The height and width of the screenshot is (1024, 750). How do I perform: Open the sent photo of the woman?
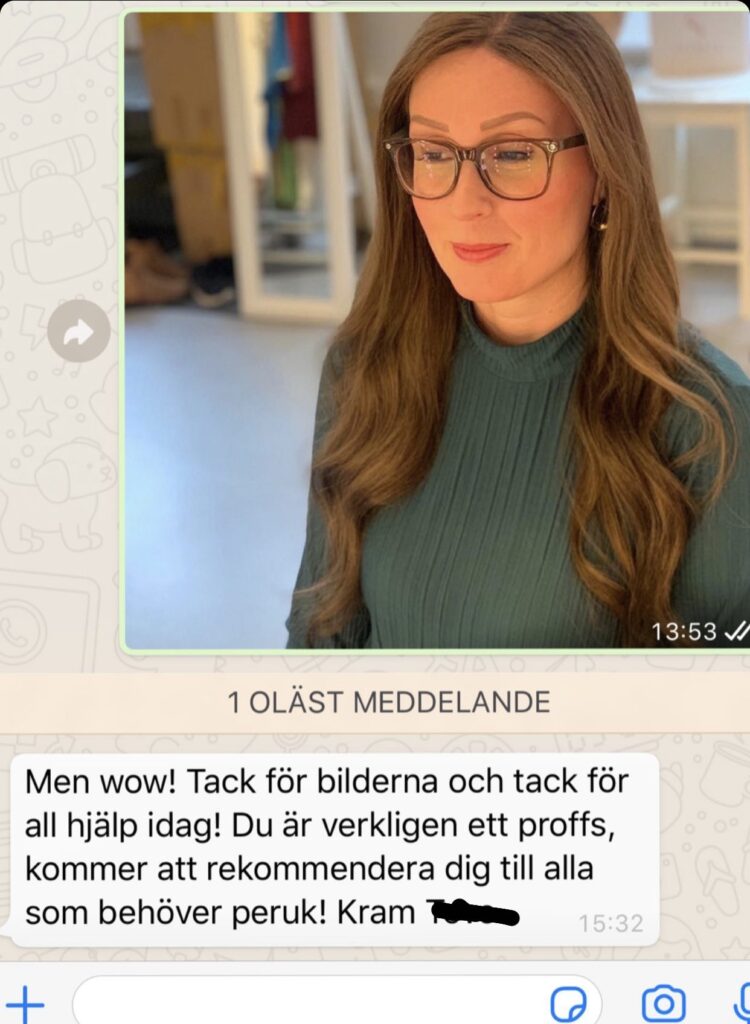point(436,331)
